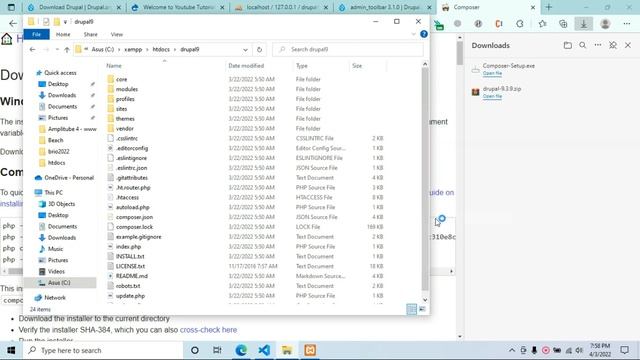The image size is (640, 360).
Task: Click the Search drupal9 field
Action: (348, 49)
